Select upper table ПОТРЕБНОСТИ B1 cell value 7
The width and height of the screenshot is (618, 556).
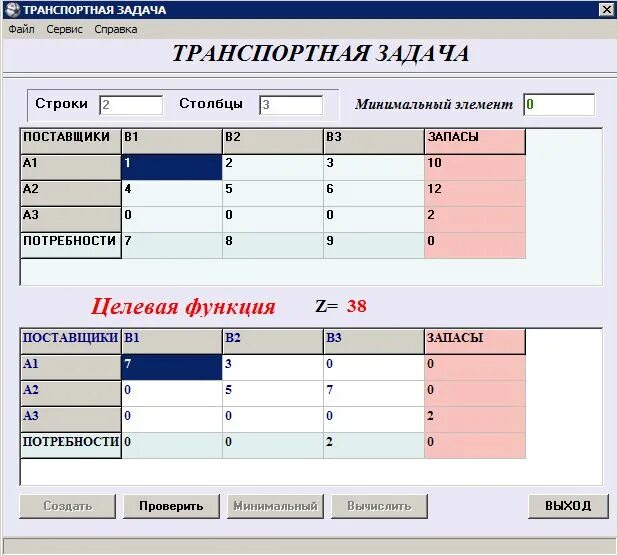tap(172, 245)
